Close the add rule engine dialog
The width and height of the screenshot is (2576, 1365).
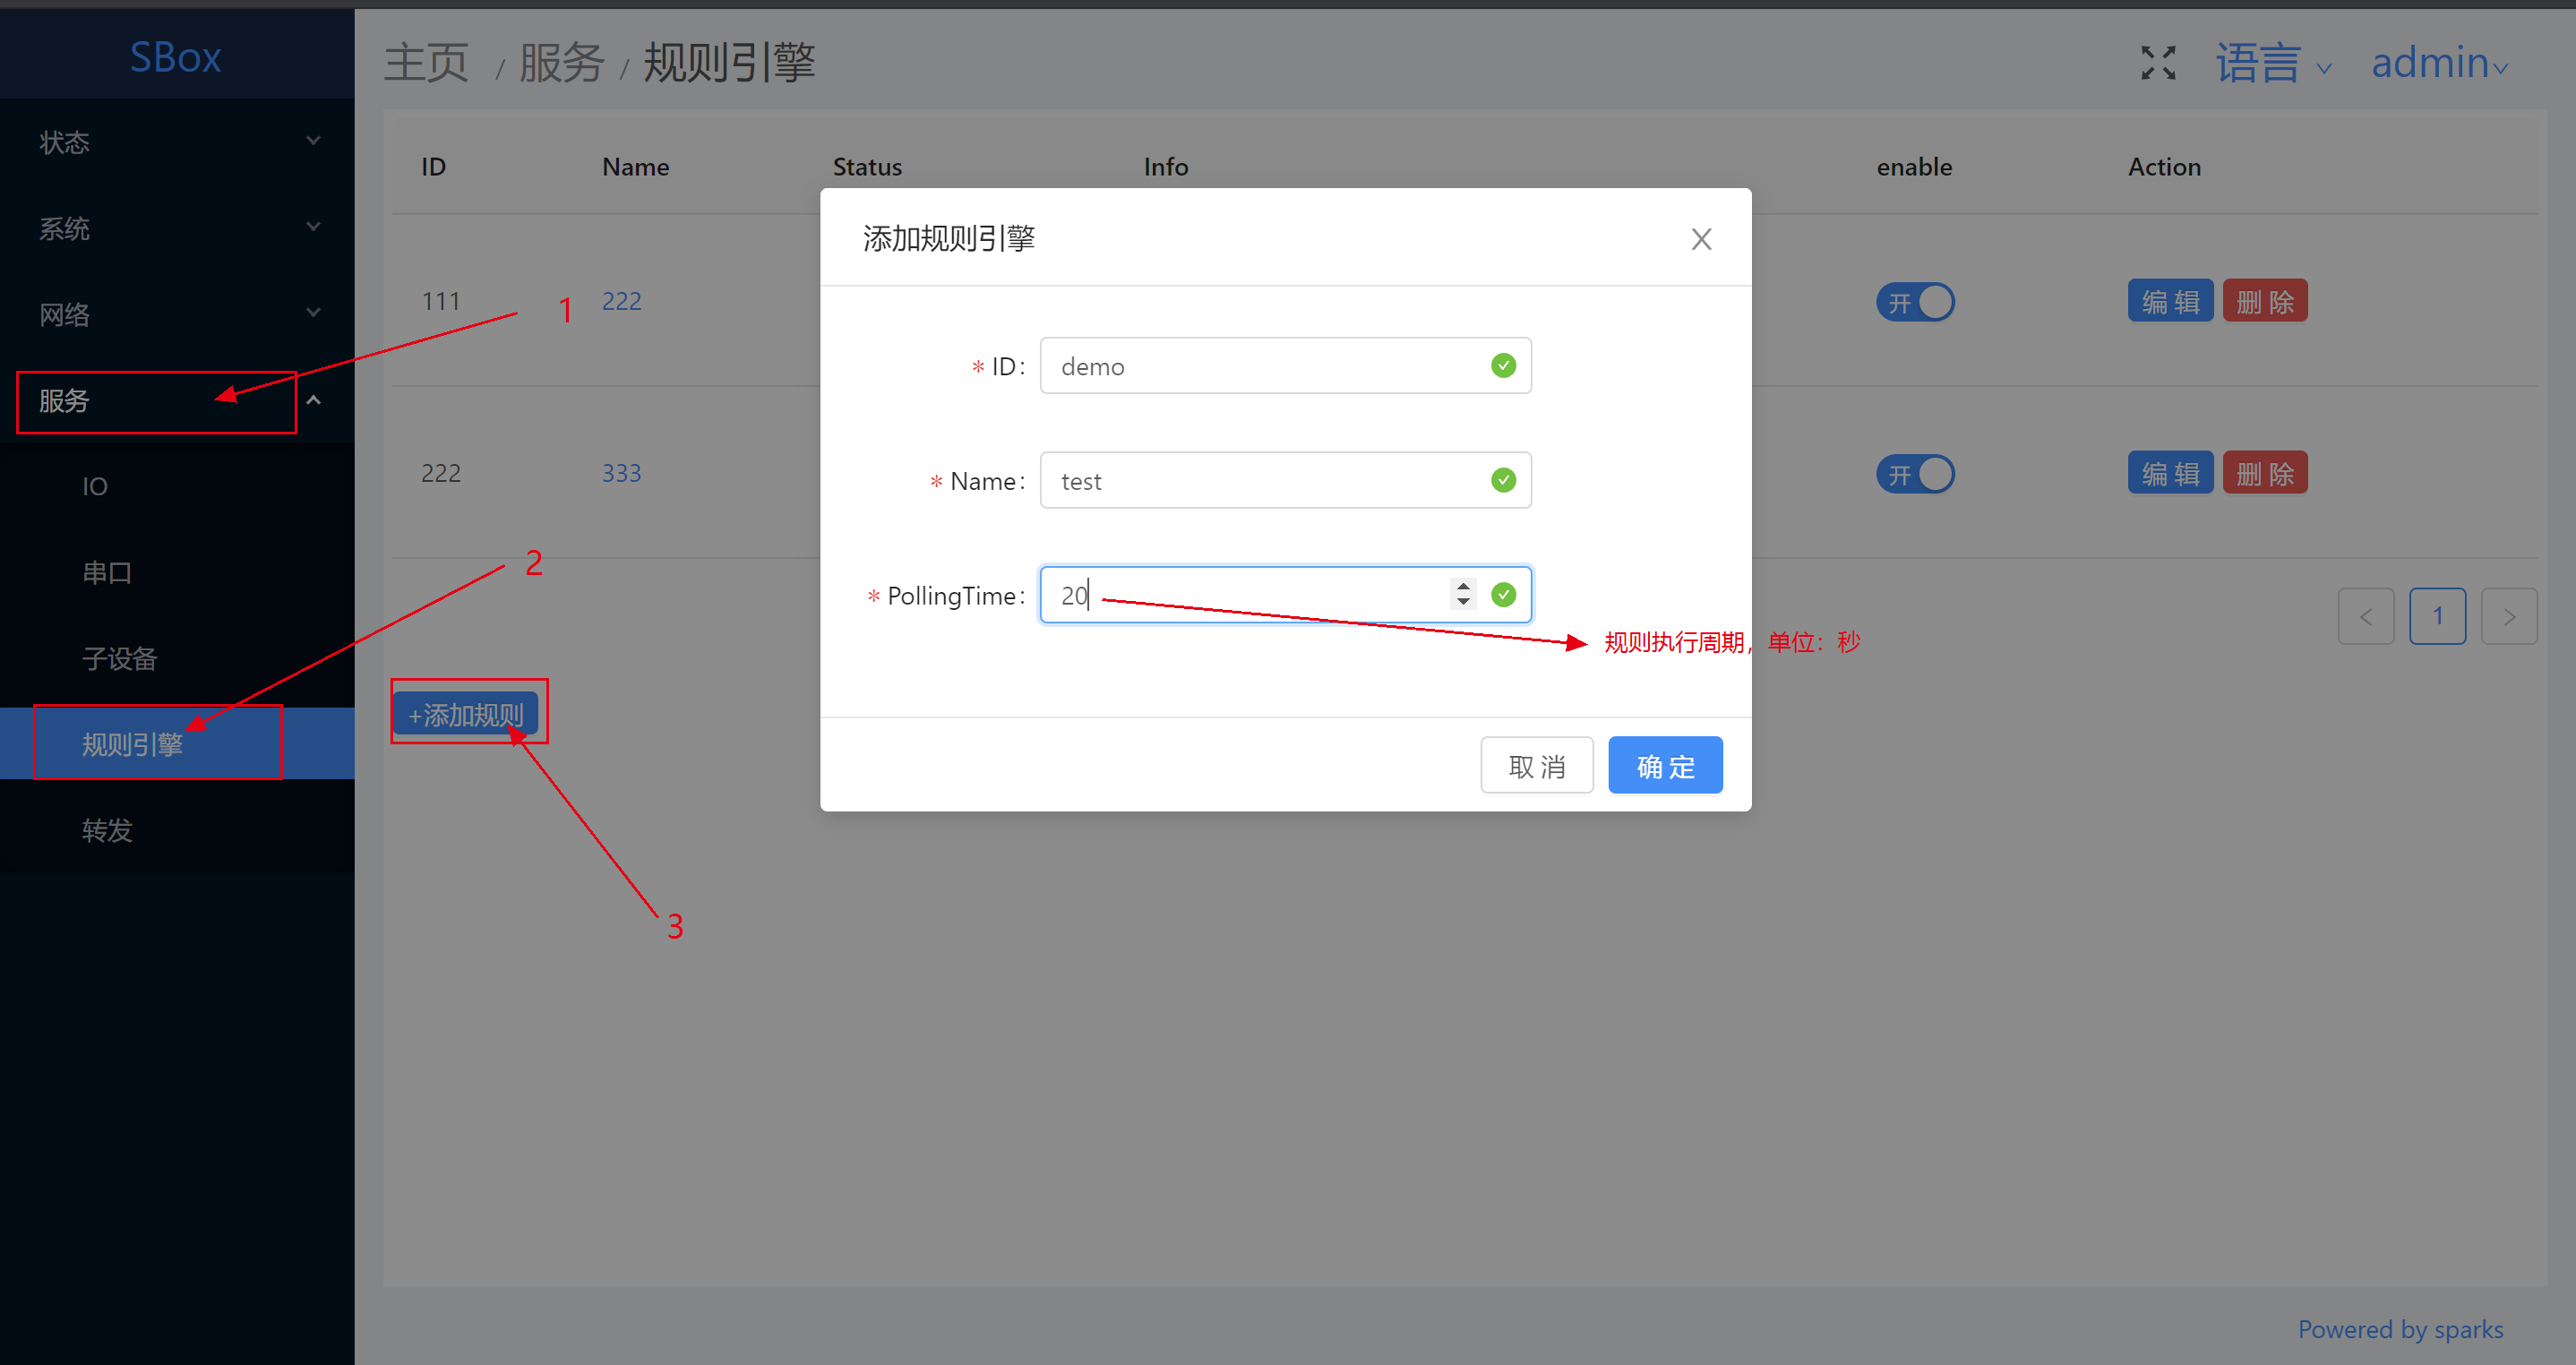pyautogui.click(x=1700, y=239)
